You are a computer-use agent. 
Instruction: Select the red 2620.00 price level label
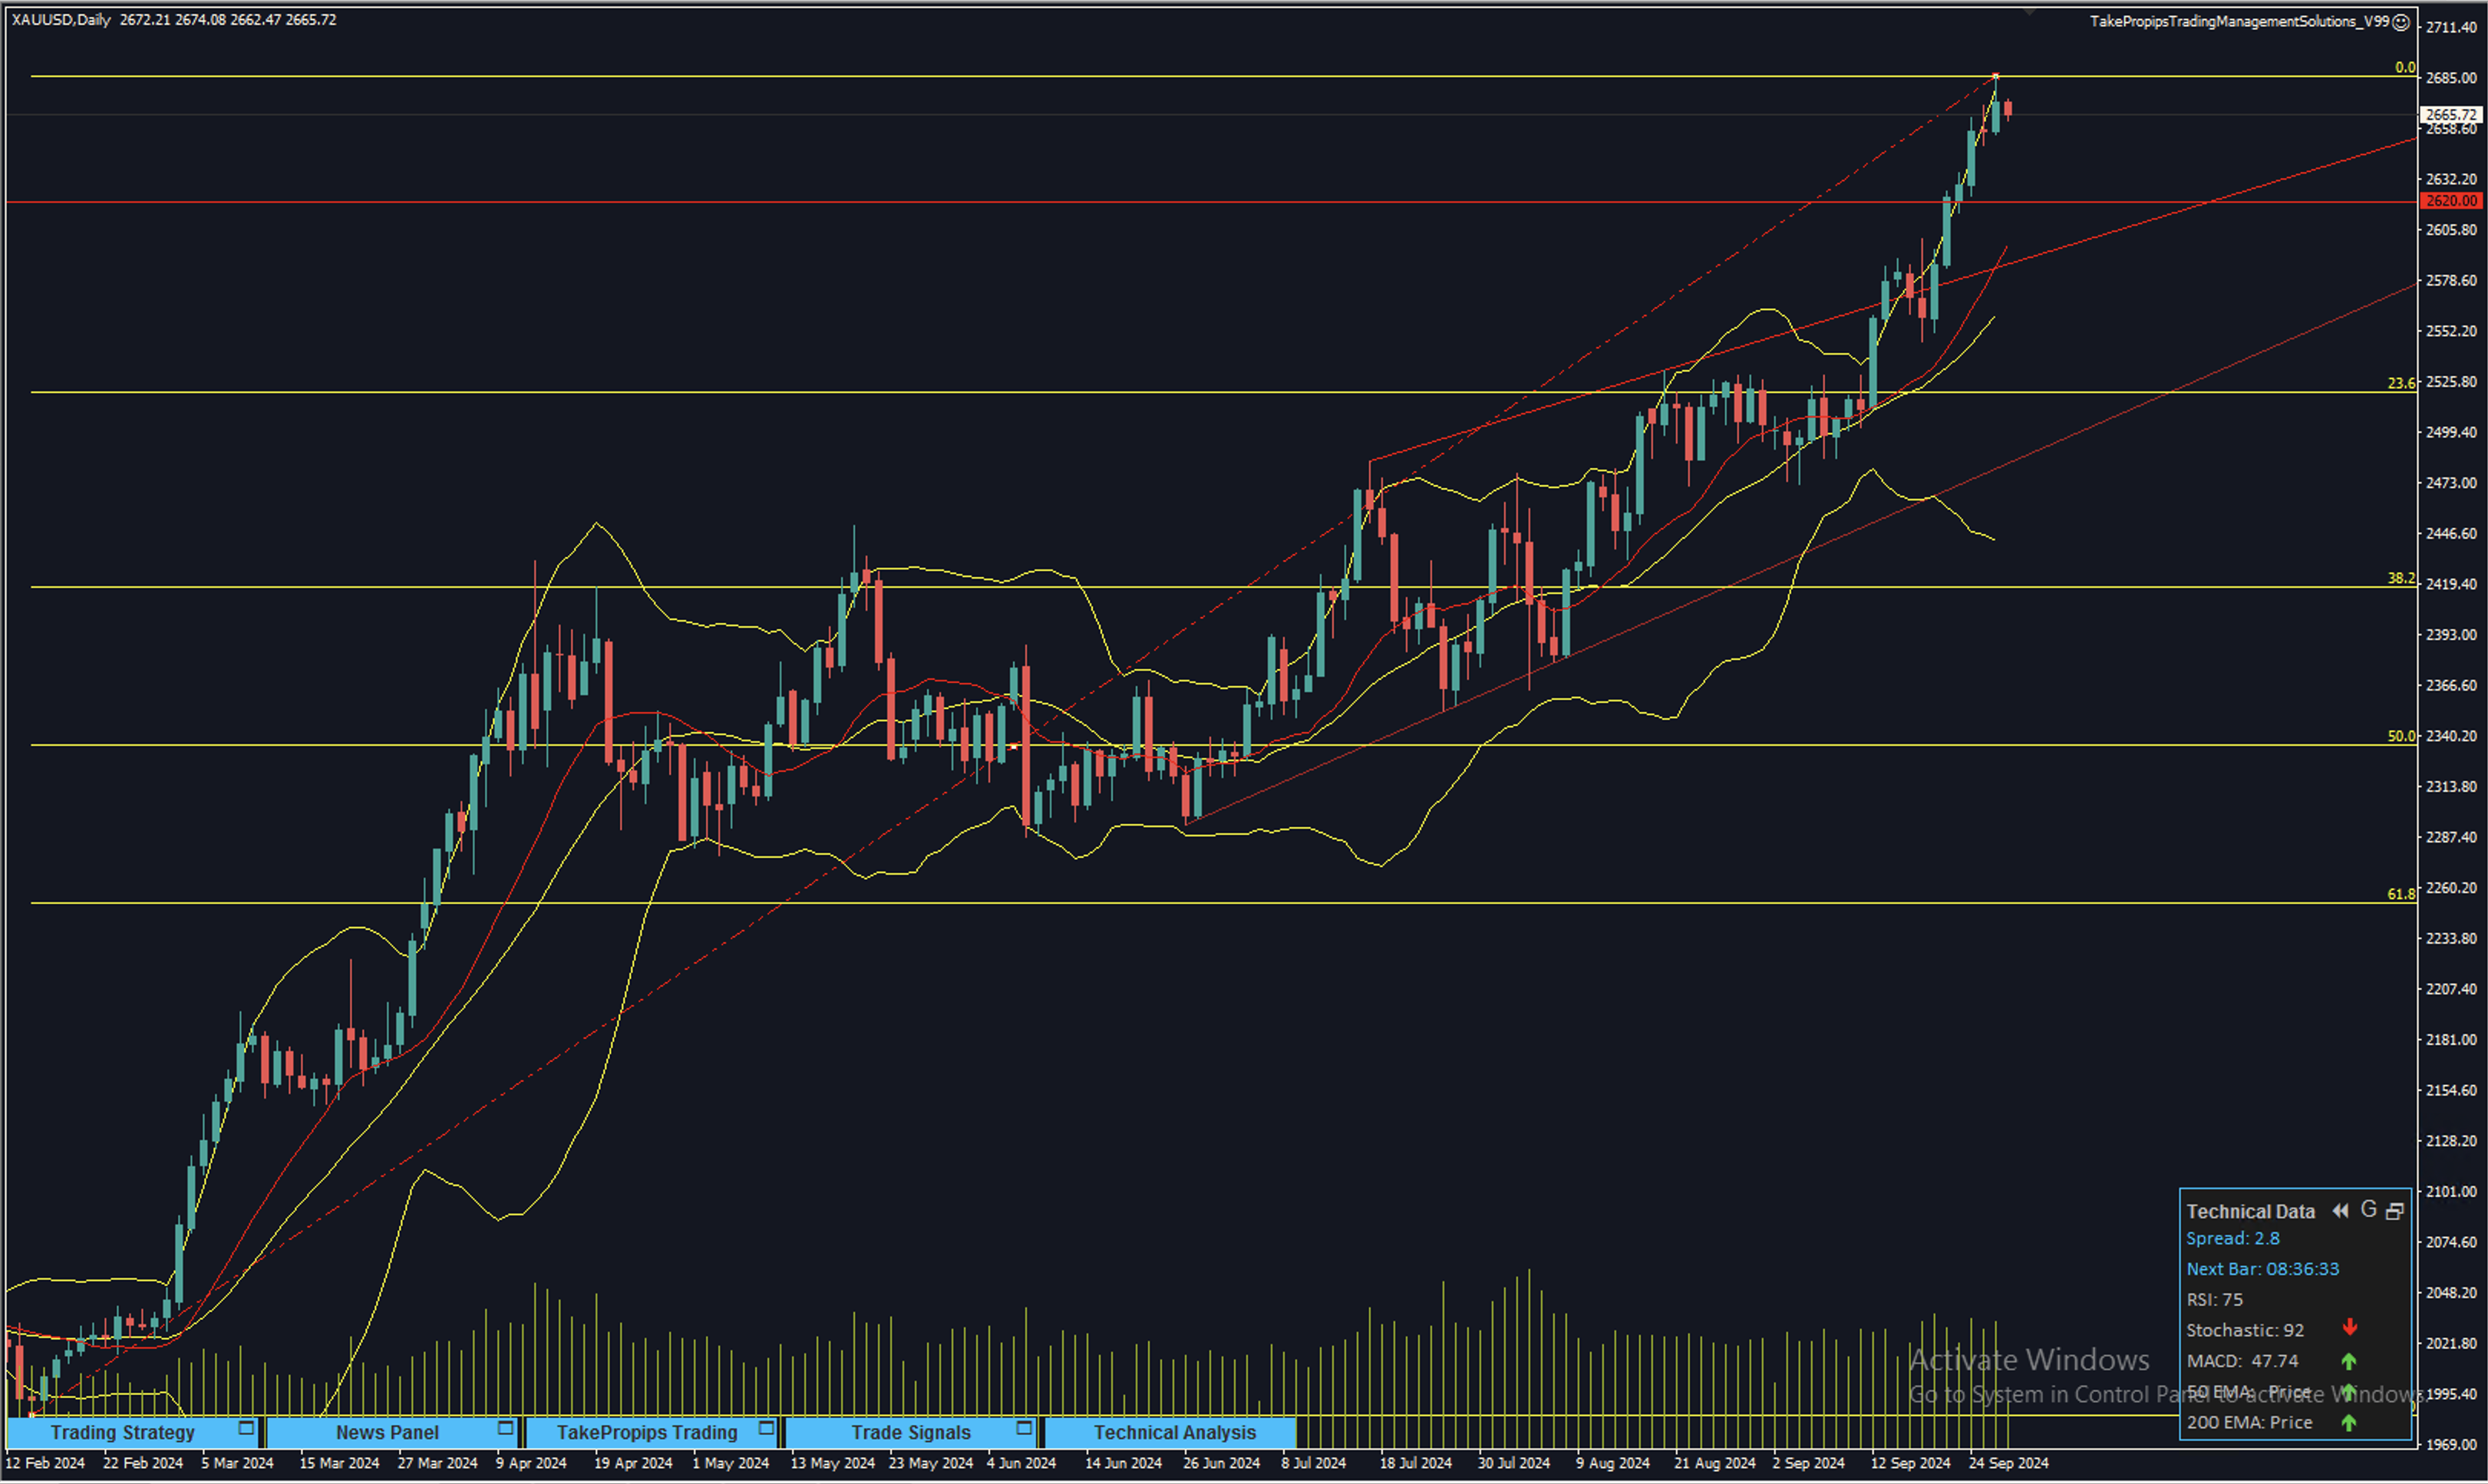2451,201
